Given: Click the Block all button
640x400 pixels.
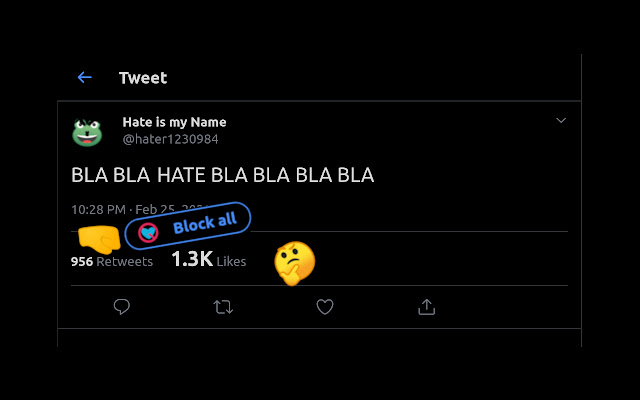Looking at the screenshot, I should point(188,225).
